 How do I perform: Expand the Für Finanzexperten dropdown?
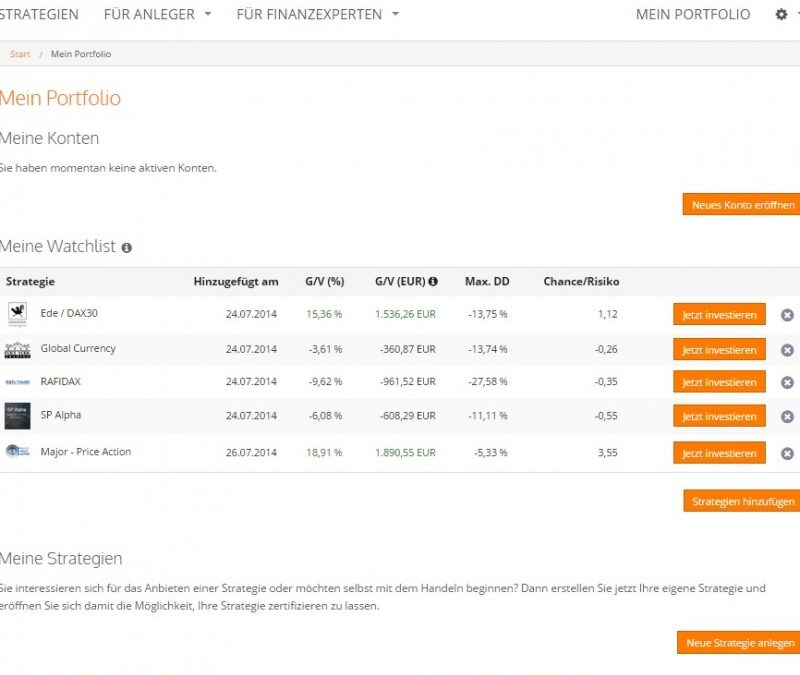(317, 15)
